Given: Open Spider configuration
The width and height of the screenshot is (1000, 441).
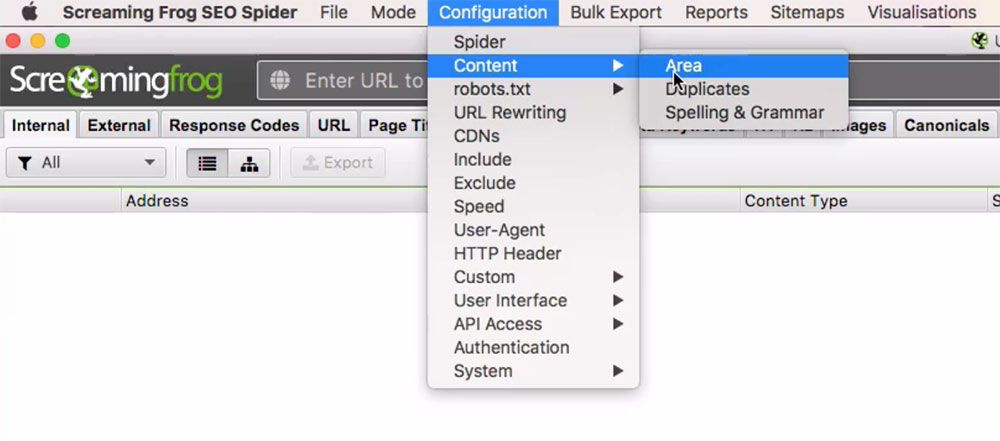Looking at the screenshot, I should click(x=533, y=42).
